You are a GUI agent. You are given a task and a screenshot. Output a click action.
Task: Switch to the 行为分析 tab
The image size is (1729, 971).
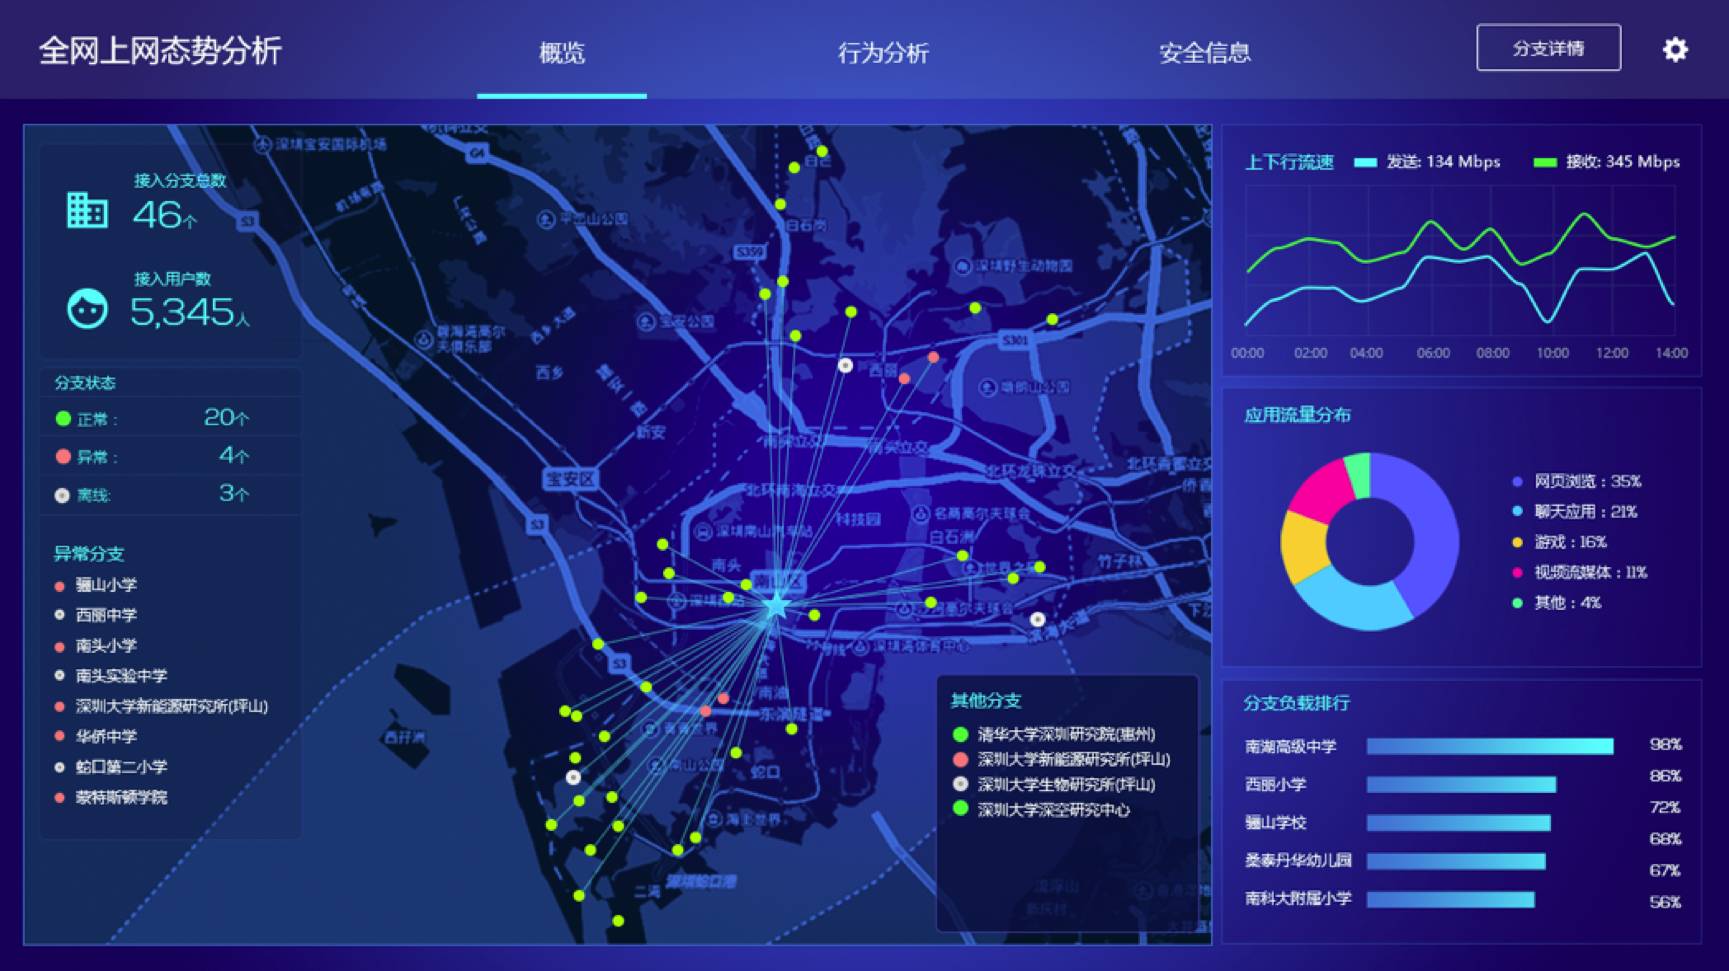point(883,52)
